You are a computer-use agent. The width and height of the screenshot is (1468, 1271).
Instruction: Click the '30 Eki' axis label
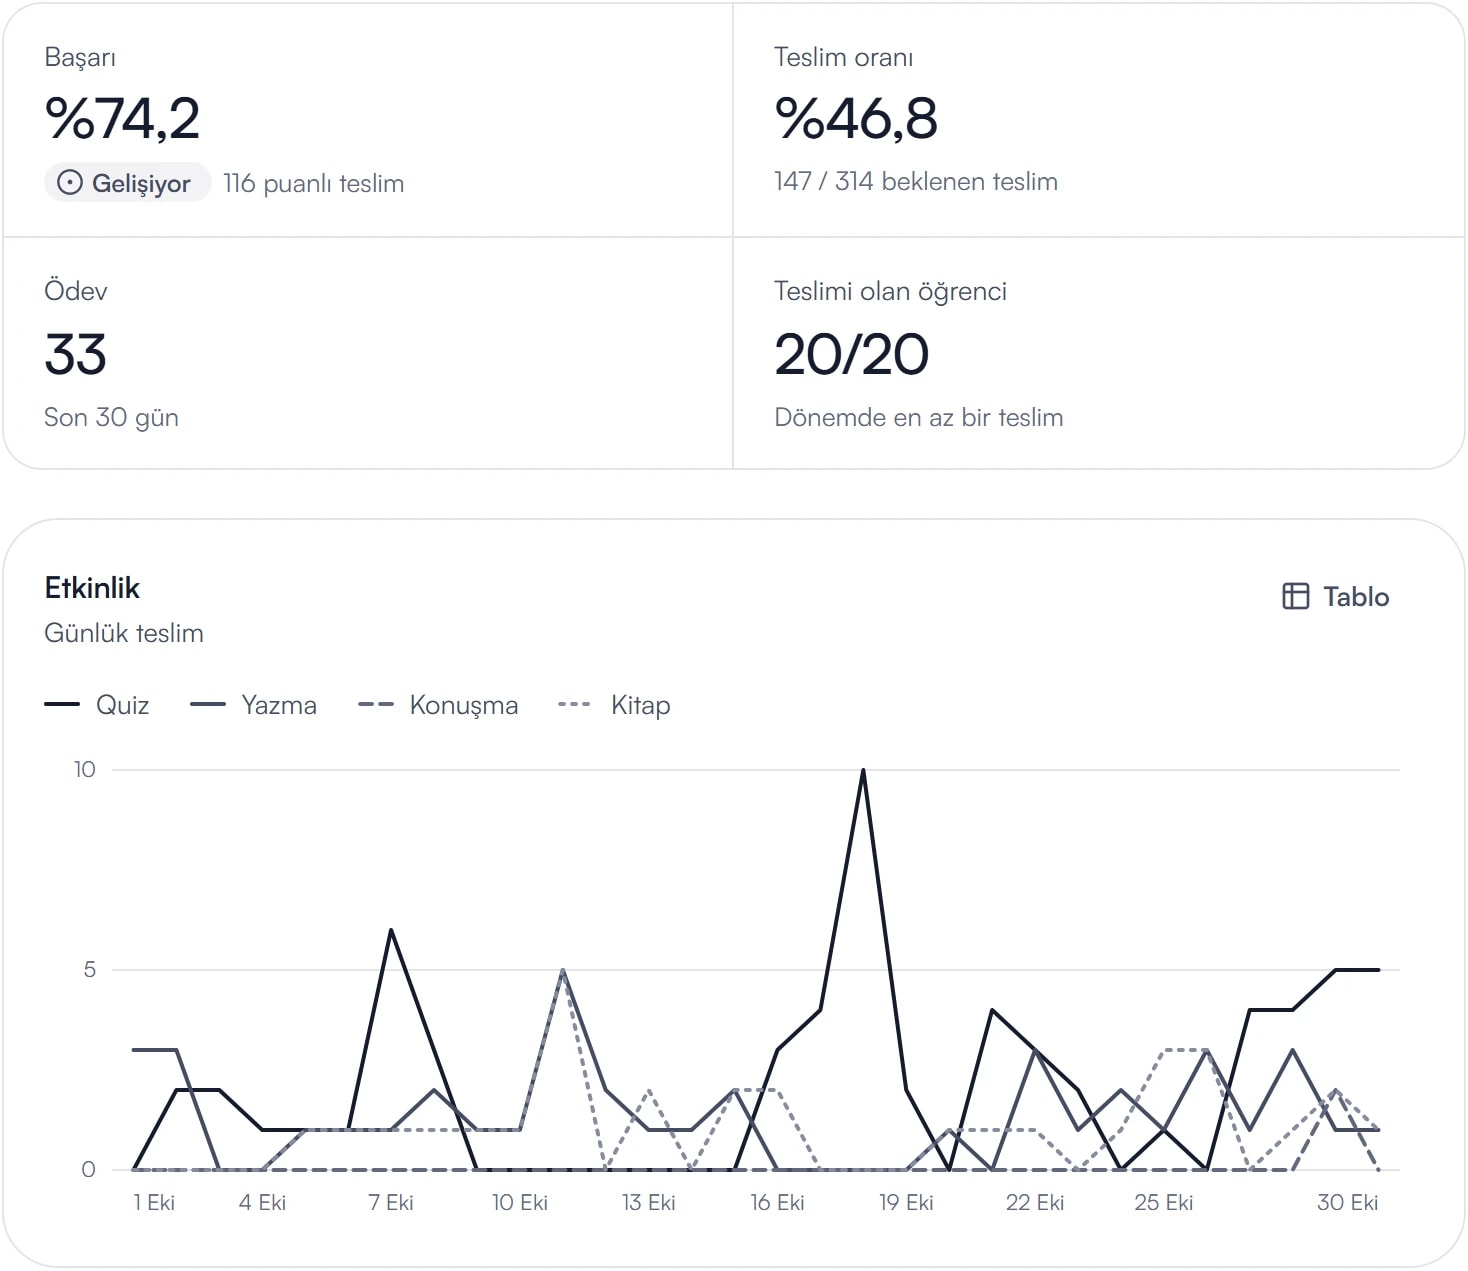1347,1202
